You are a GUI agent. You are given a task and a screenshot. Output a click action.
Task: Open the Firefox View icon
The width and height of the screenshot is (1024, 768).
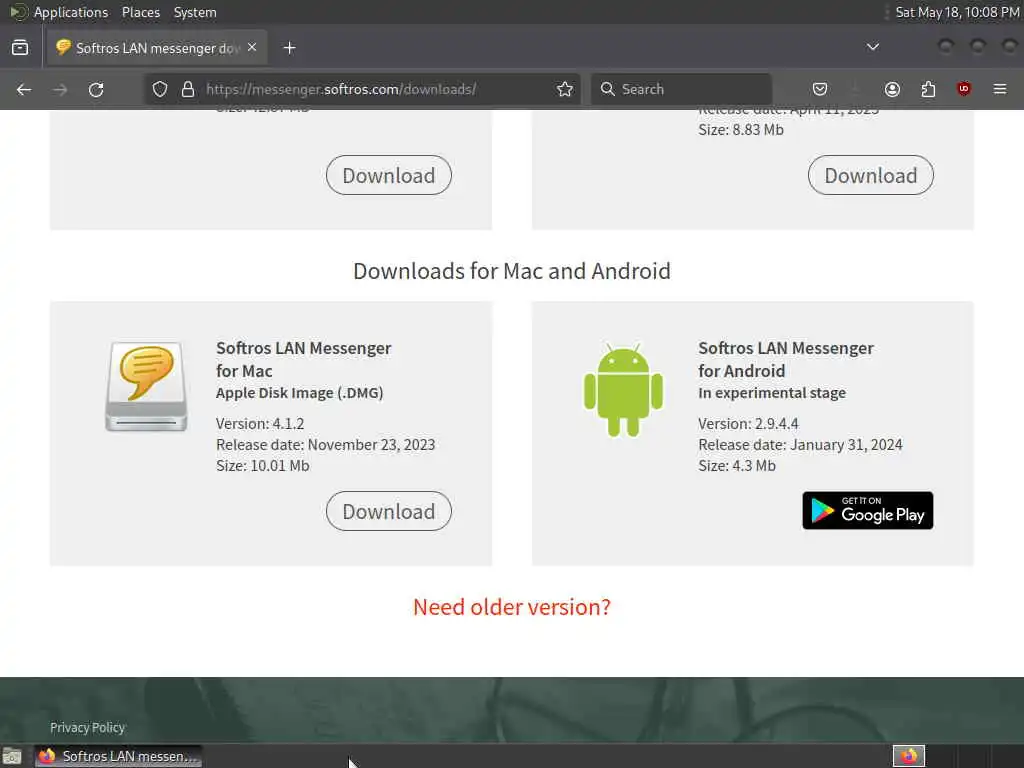20,48
